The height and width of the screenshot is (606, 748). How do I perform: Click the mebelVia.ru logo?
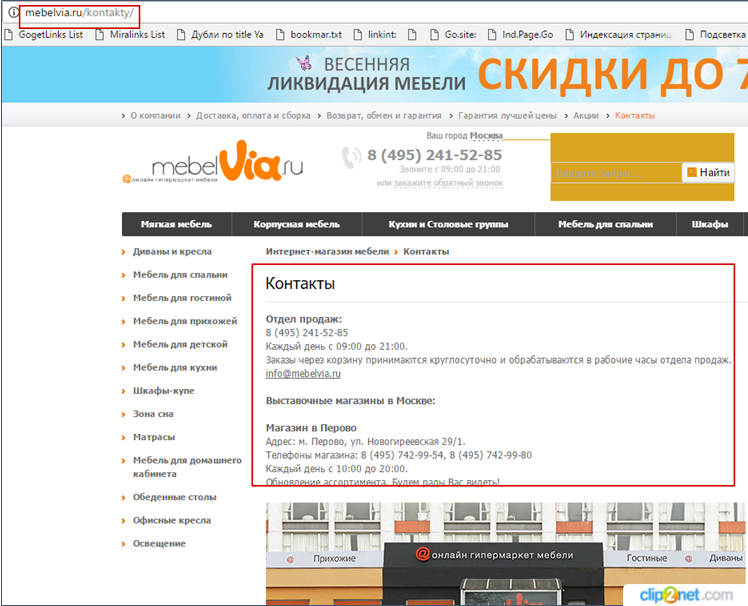pyautogui.click(x=213, y=162)
